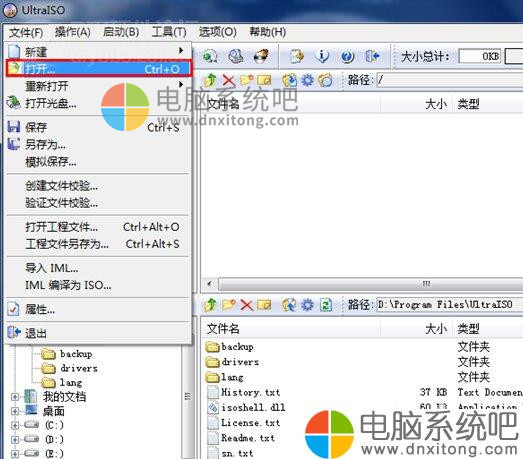Viewport: 523px width, 459px height.
Task: Click the gear icon beside the '/' path
Action: tap(307, 80)
